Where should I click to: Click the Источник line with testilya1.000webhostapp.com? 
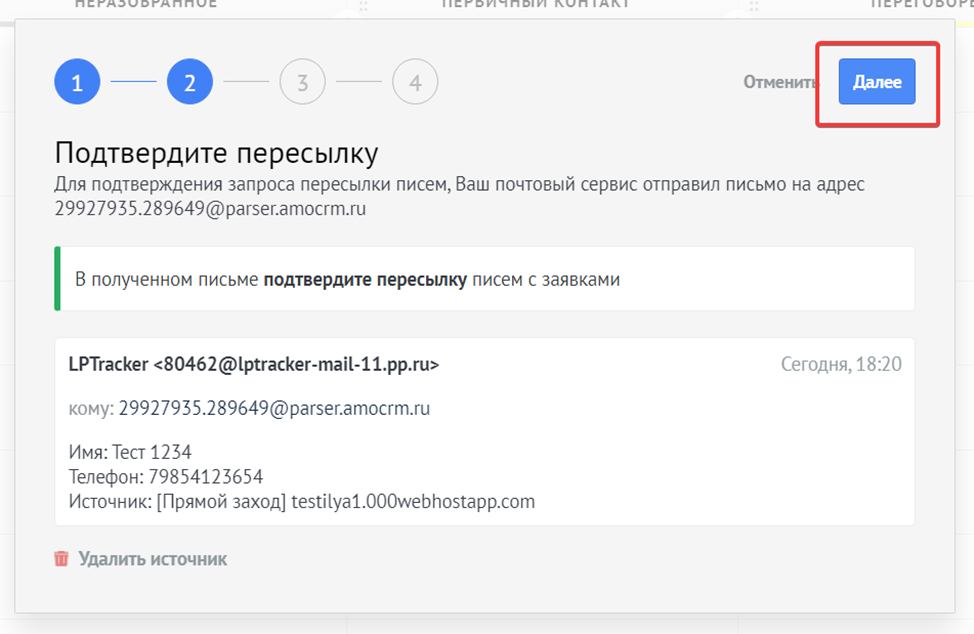[x=301, y=501]
